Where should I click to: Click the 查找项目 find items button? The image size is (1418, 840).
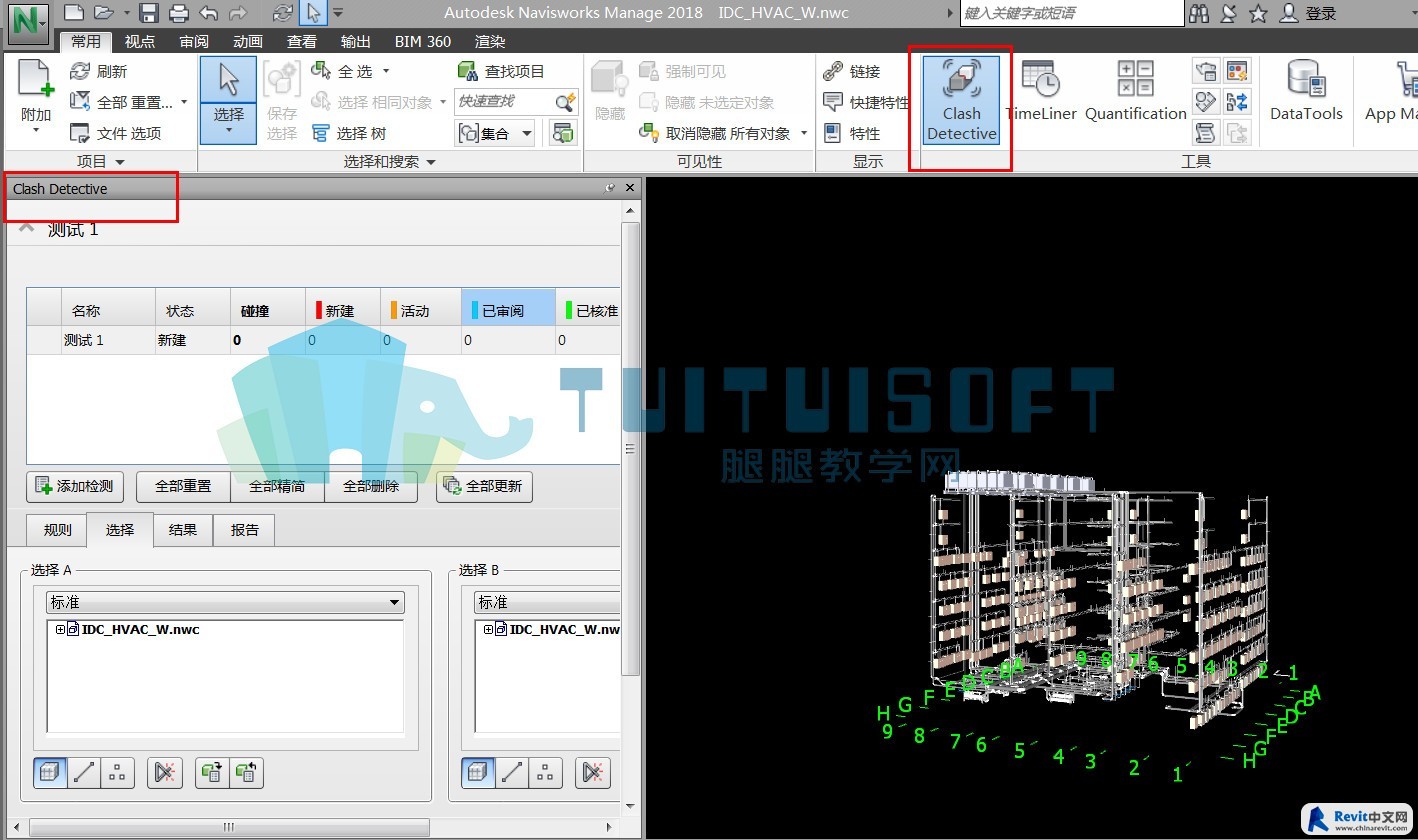(501, 71)
